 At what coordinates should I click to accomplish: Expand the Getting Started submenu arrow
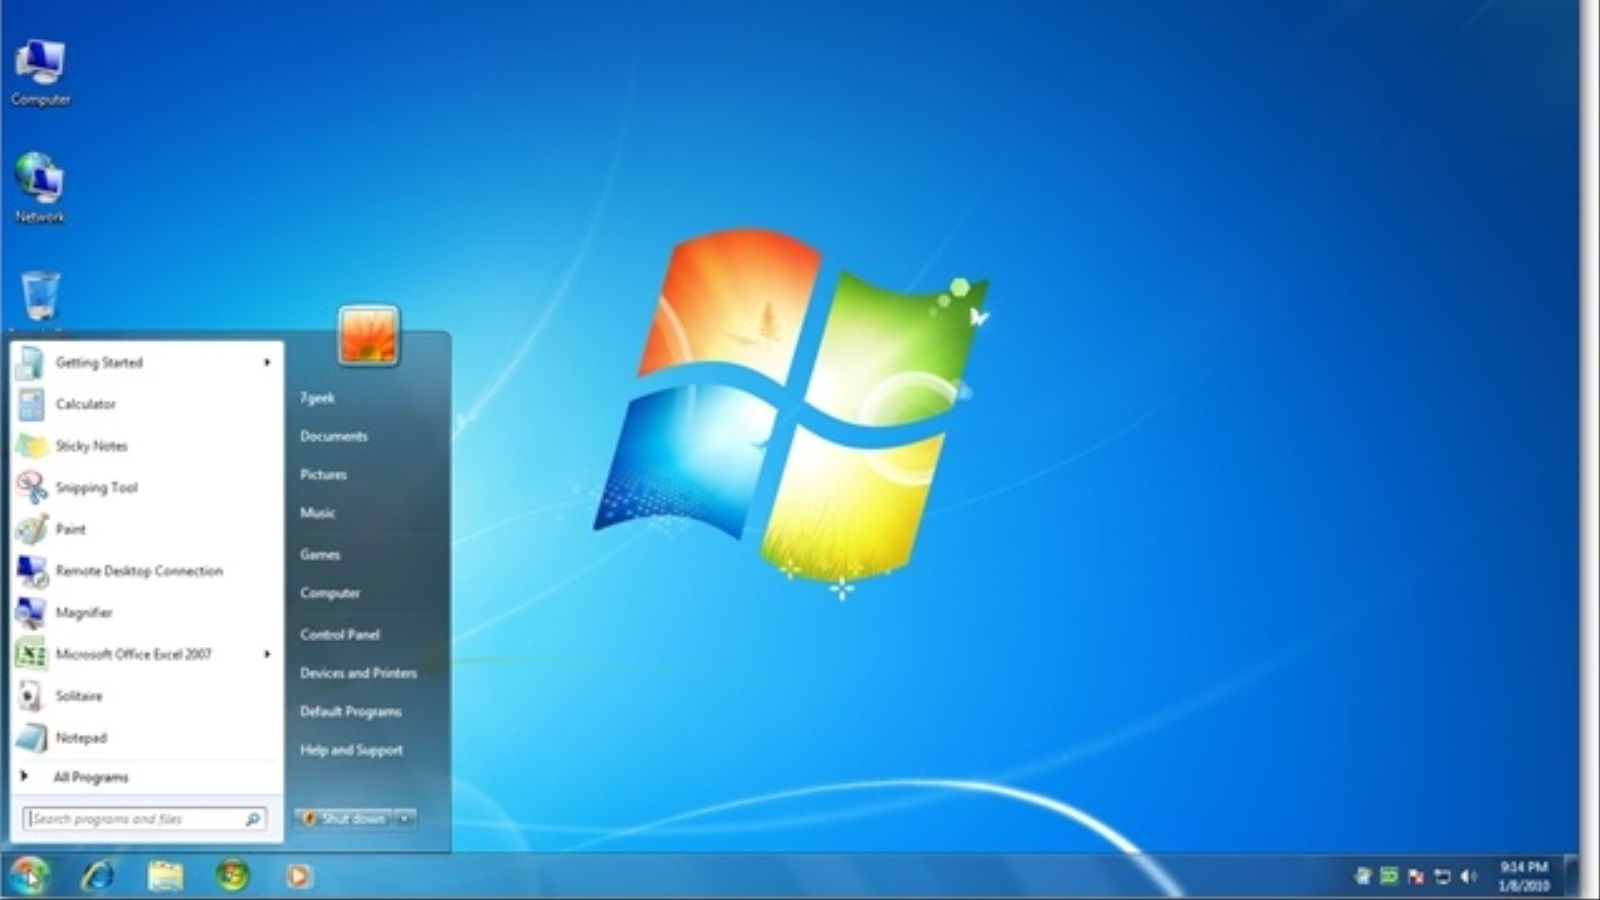pos(267,363)
